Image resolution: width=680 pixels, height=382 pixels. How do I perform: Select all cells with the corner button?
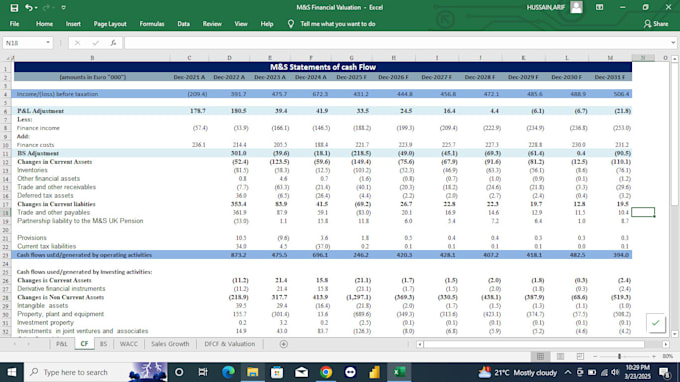click(10, 58)
